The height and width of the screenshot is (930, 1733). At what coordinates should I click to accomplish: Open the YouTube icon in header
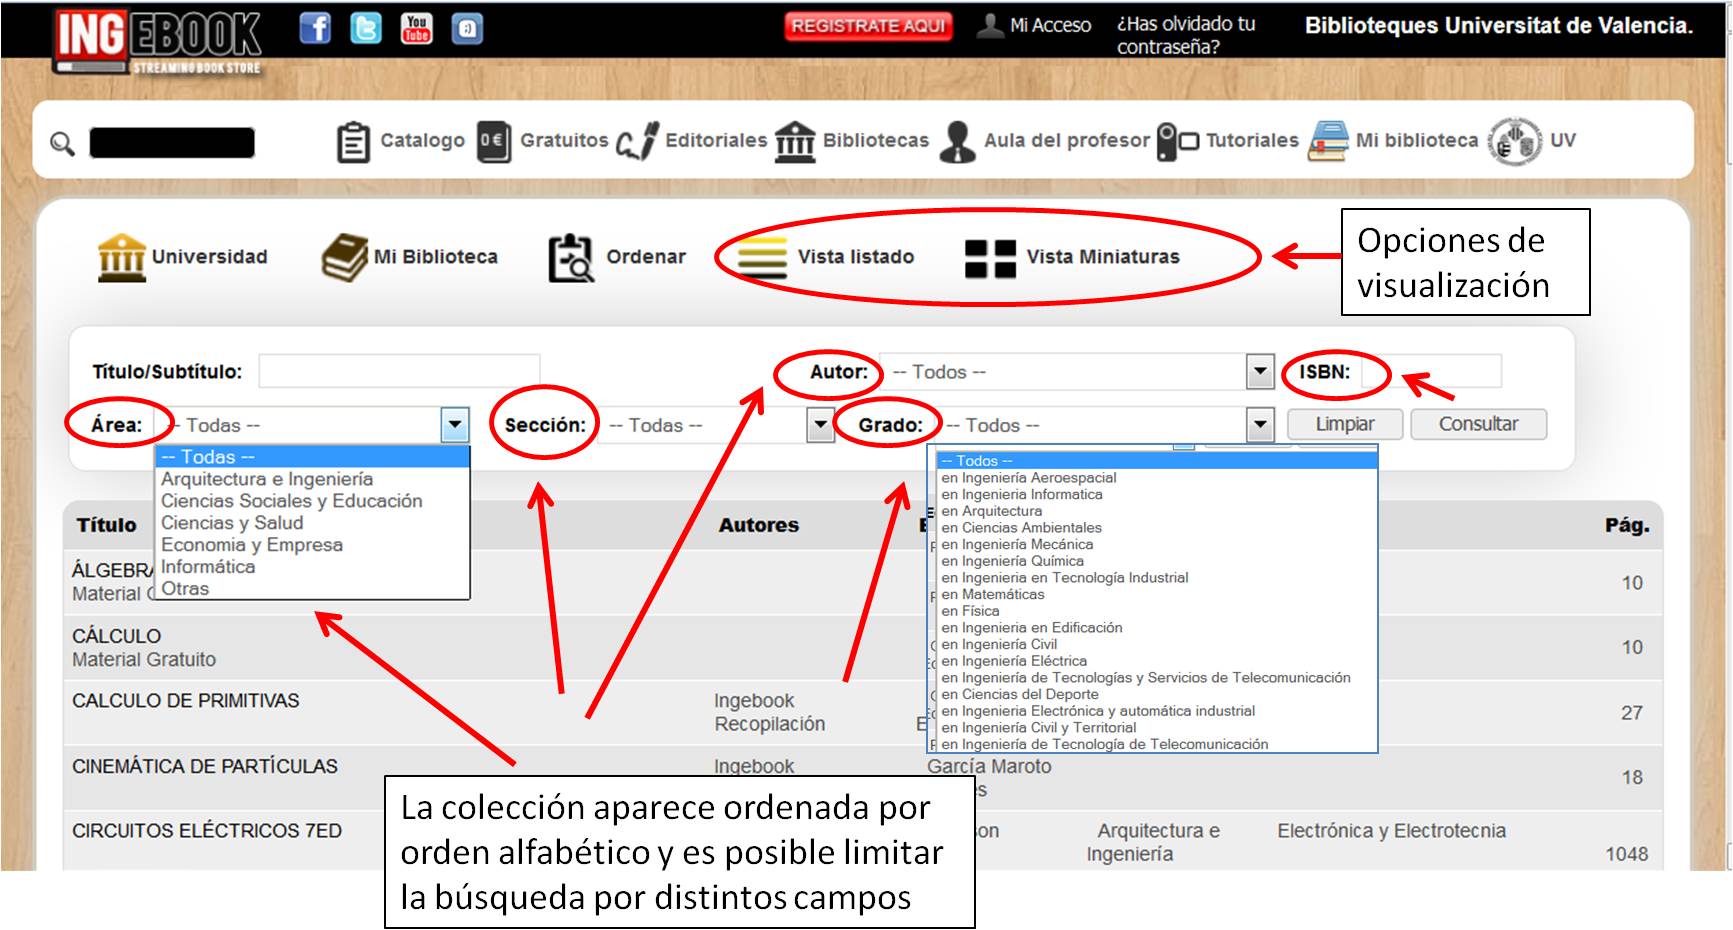point(416,28)
